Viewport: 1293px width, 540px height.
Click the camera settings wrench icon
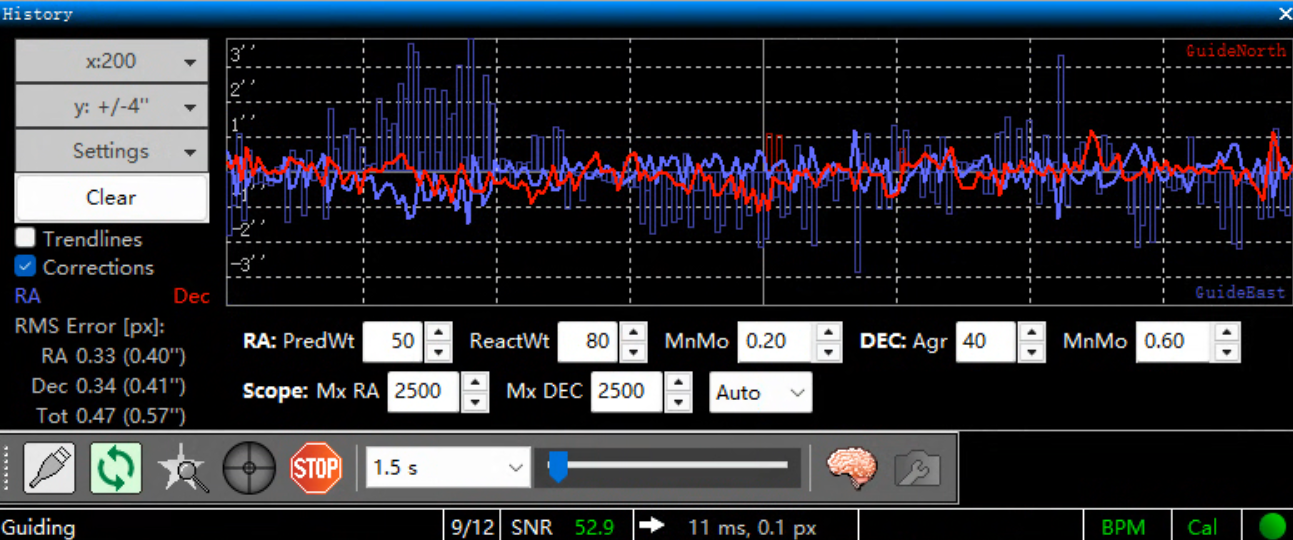pyautogui.click(x=917, y=468)
